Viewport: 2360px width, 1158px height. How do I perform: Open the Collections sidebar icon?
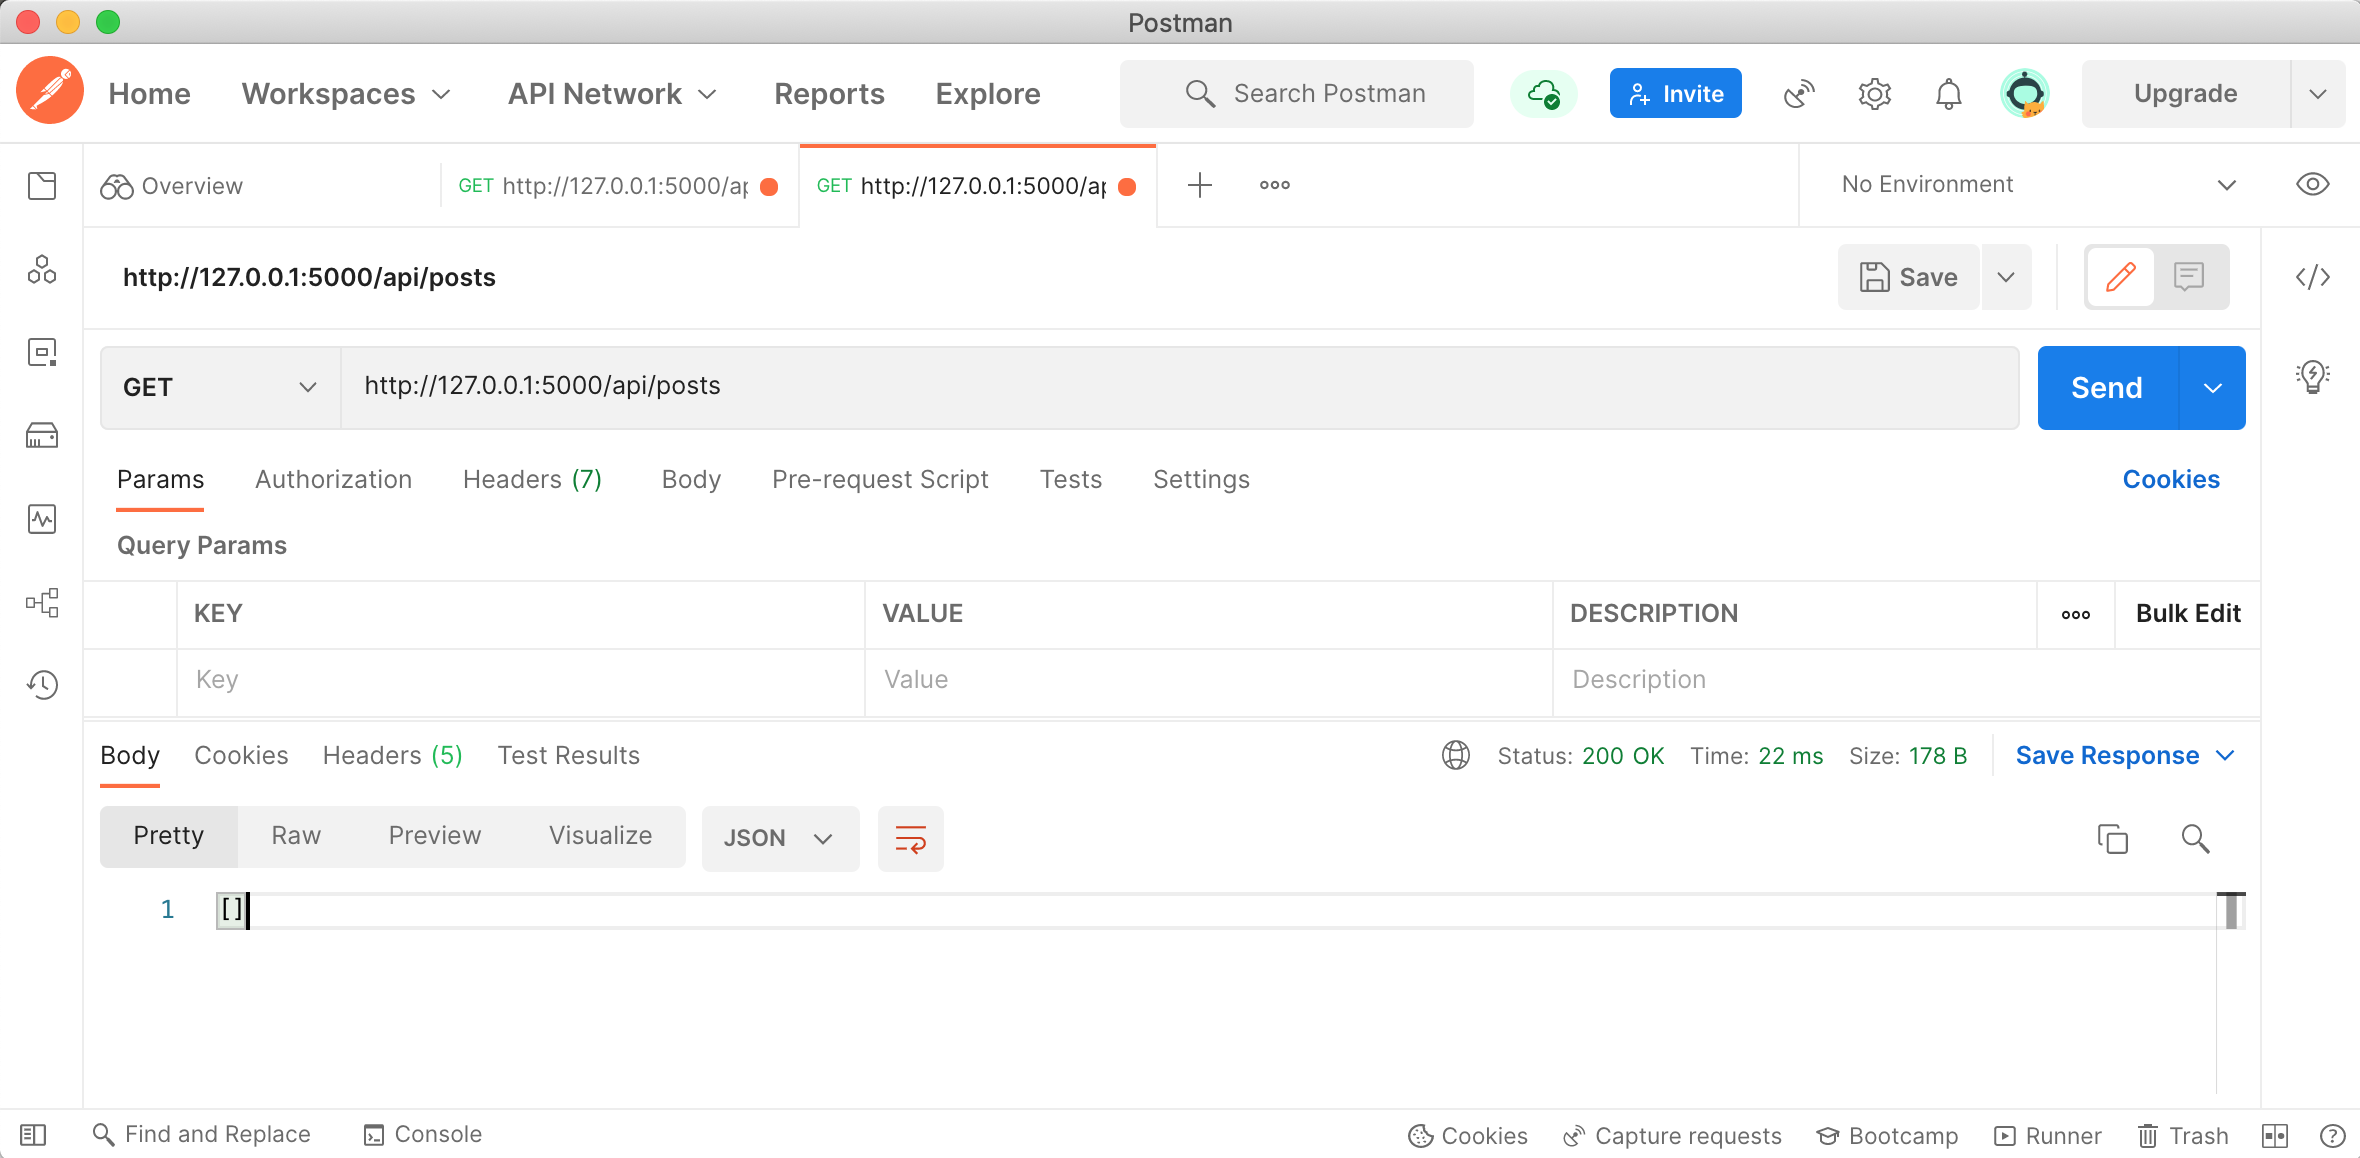[x=42, y=186]
